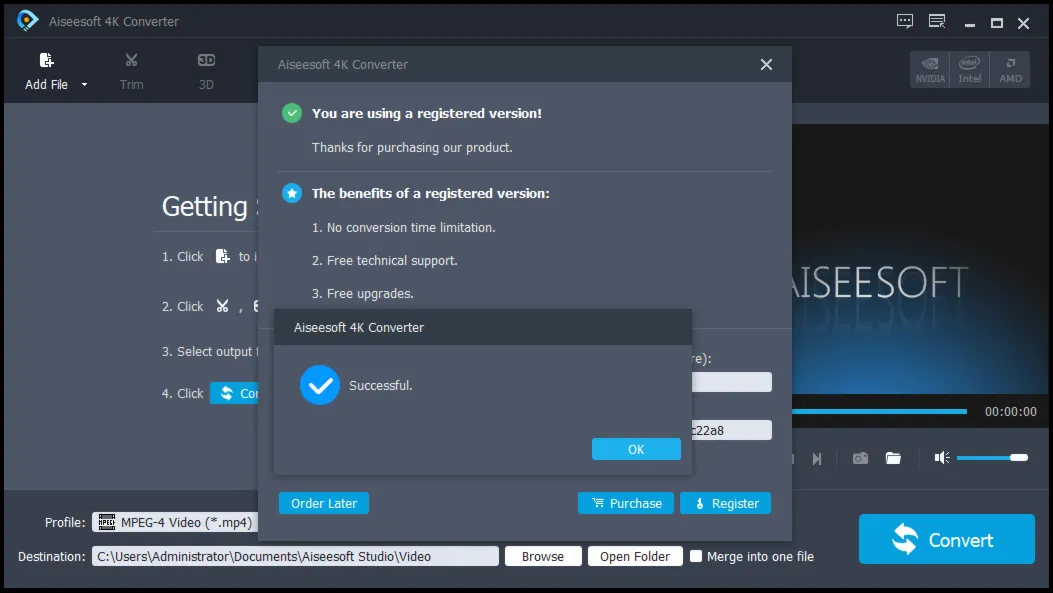Image resolution: width=1053 pixels, height=593 pixels.
Task: Click the Register button
Action: 725,503
